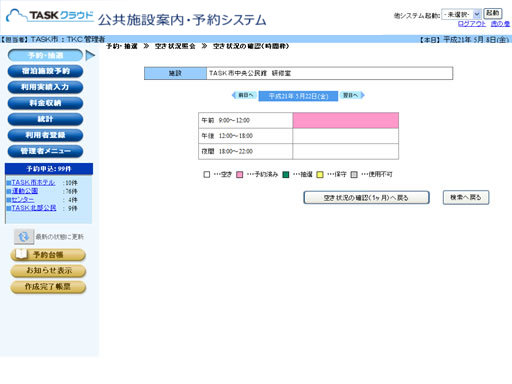Viewport: 512px width, 384px height.
Task: Click the 夜間 18:00~22:00 row label
Action: [246, 152]
